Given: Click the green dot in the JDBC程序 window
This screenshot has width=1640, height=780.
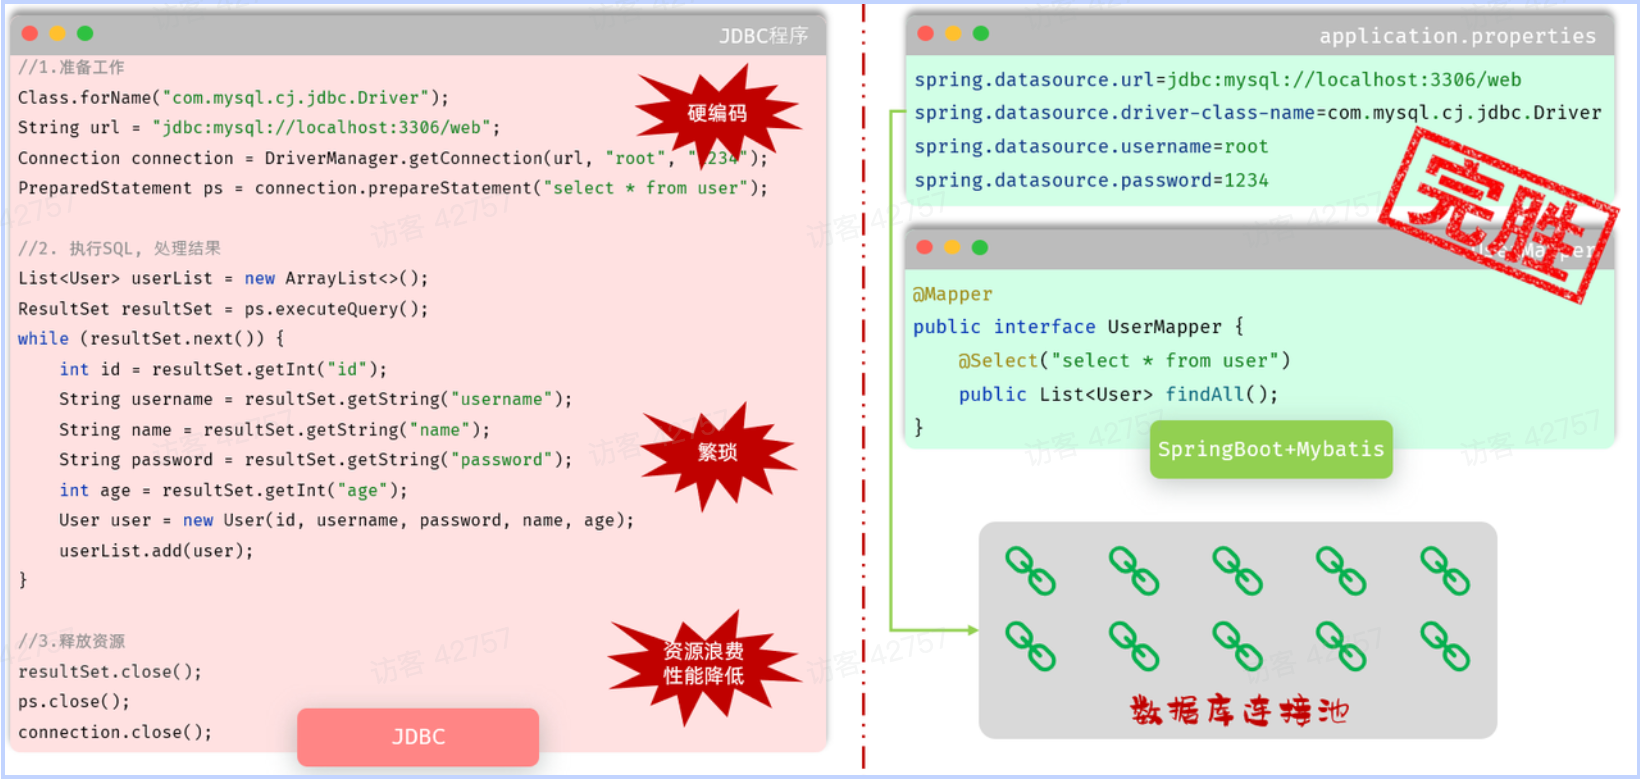Looking at the screenshot, I should point(85,34).
